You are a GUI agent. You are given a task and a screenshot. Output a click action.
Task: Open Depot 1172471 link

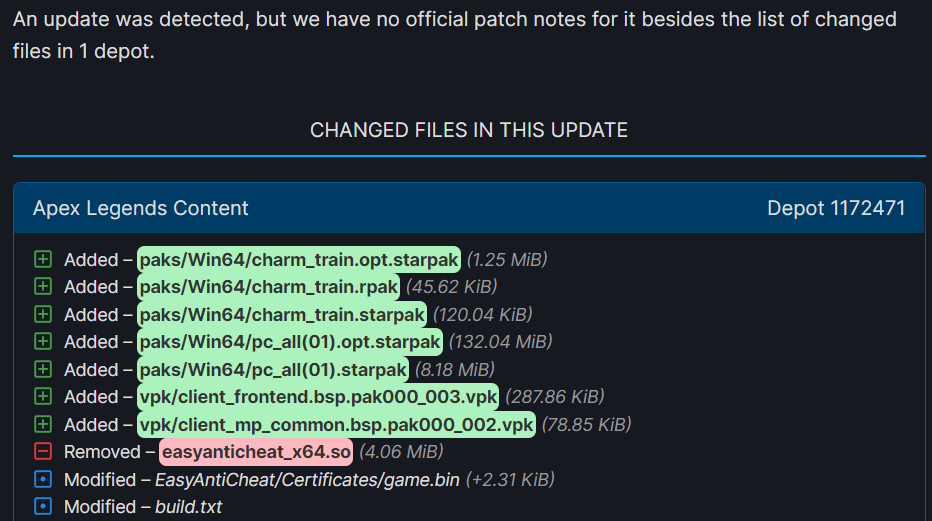[x=836, y=208]
